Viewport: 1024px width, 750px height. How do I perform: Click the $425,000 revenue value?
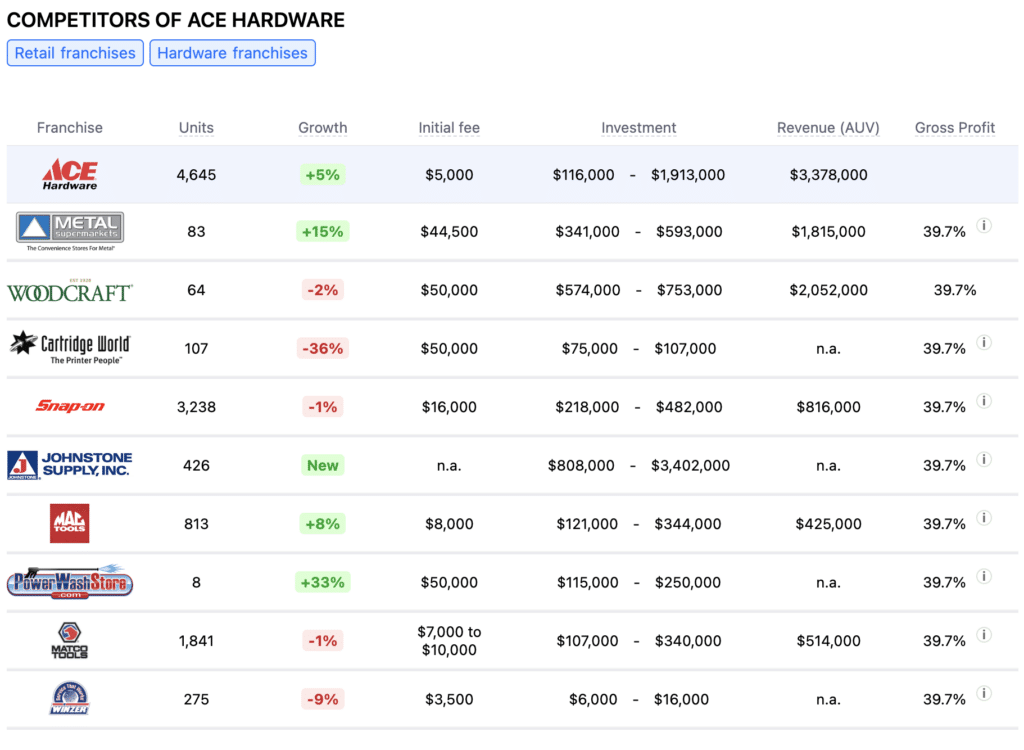[x=828, y=523]
